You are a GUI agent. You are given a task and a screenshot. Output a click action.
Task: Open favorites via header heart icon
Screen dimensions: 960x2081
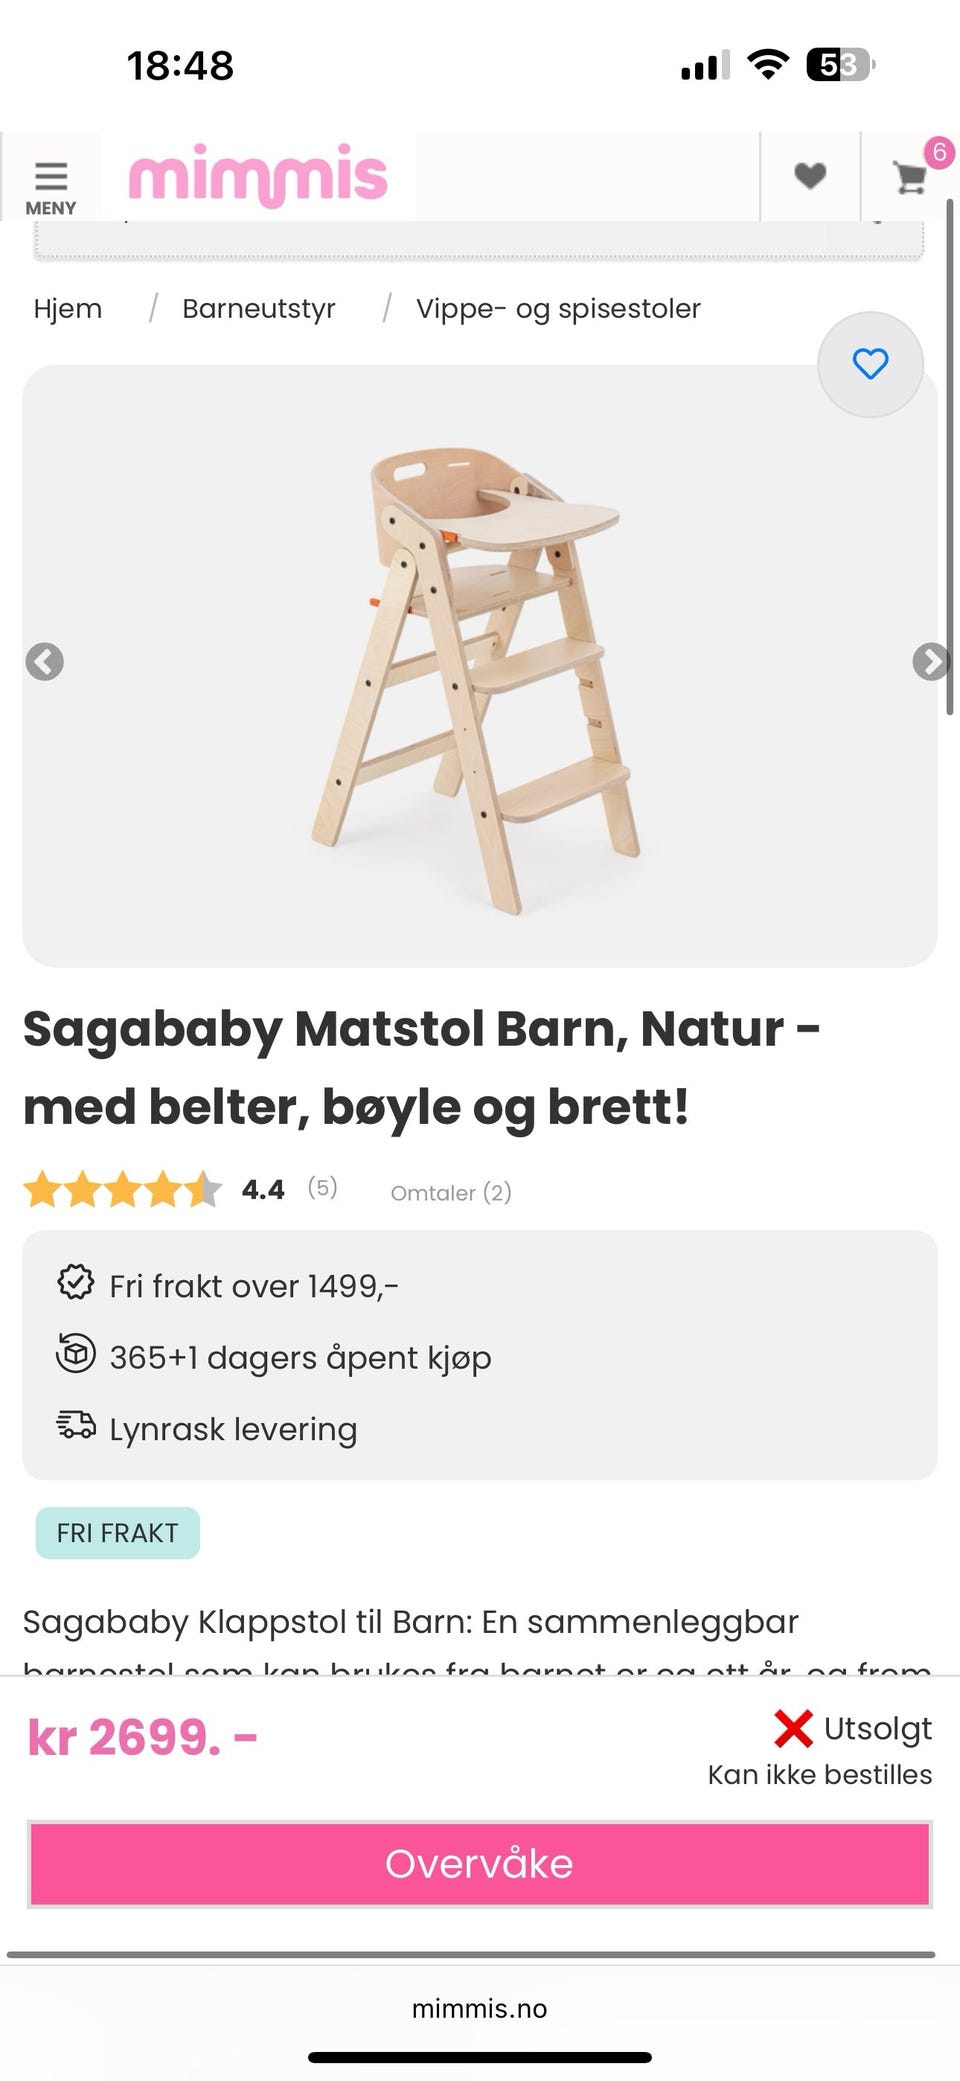coord(810,176)
